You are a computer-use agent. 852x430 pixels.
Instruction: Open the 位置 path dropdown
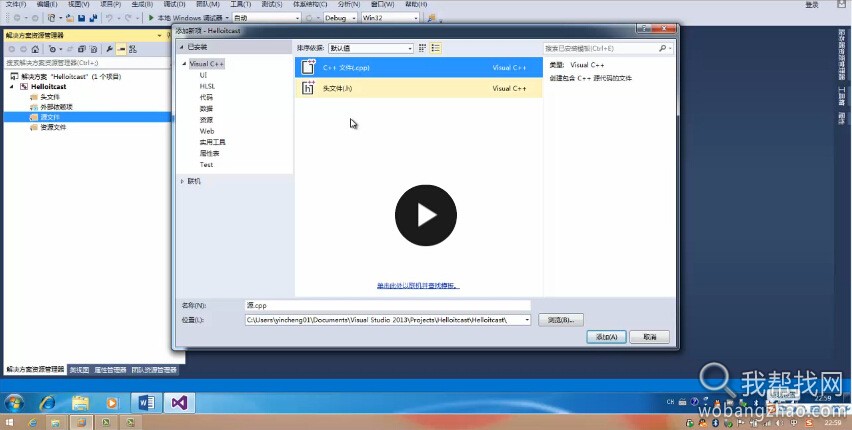tap(527, 320)
